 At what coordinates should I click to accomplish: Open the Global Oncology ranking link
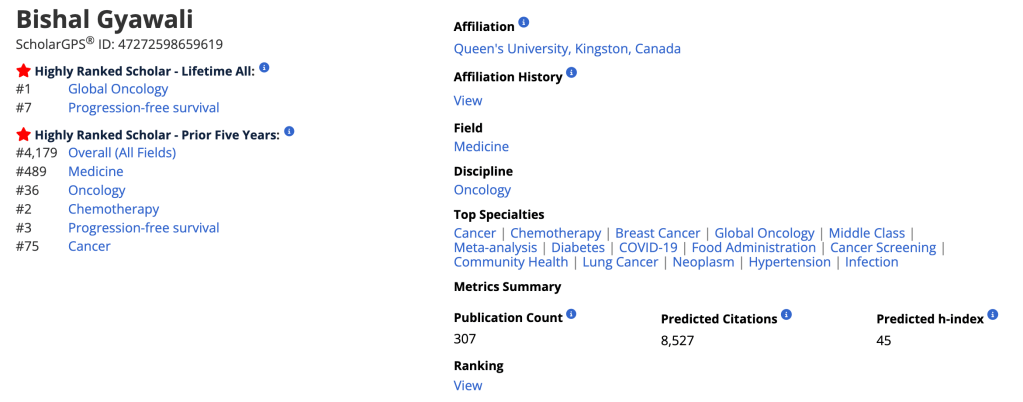(x=118, y=89)
